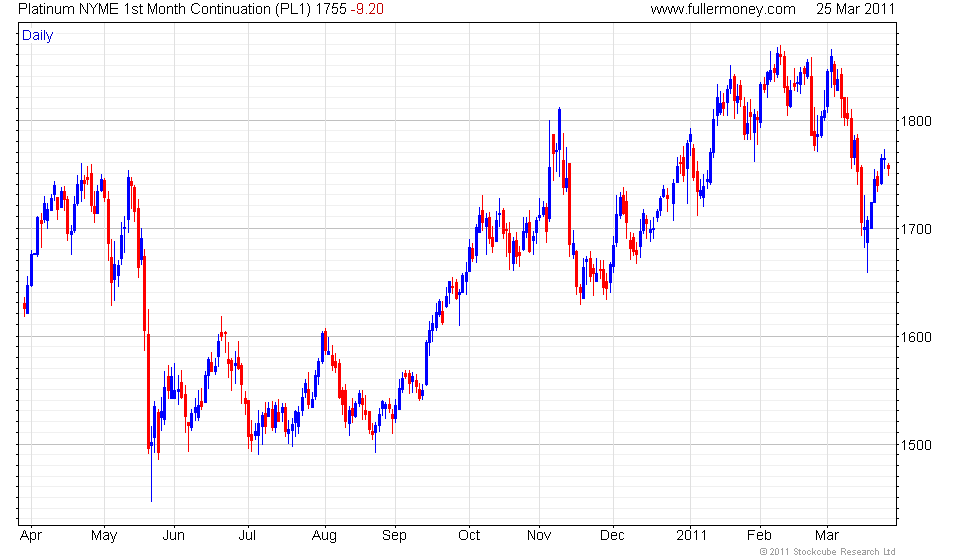This screenshot has width=980, height=560.
Task: Click the date '25 Mar 2011'
Action: pos(856,9)
